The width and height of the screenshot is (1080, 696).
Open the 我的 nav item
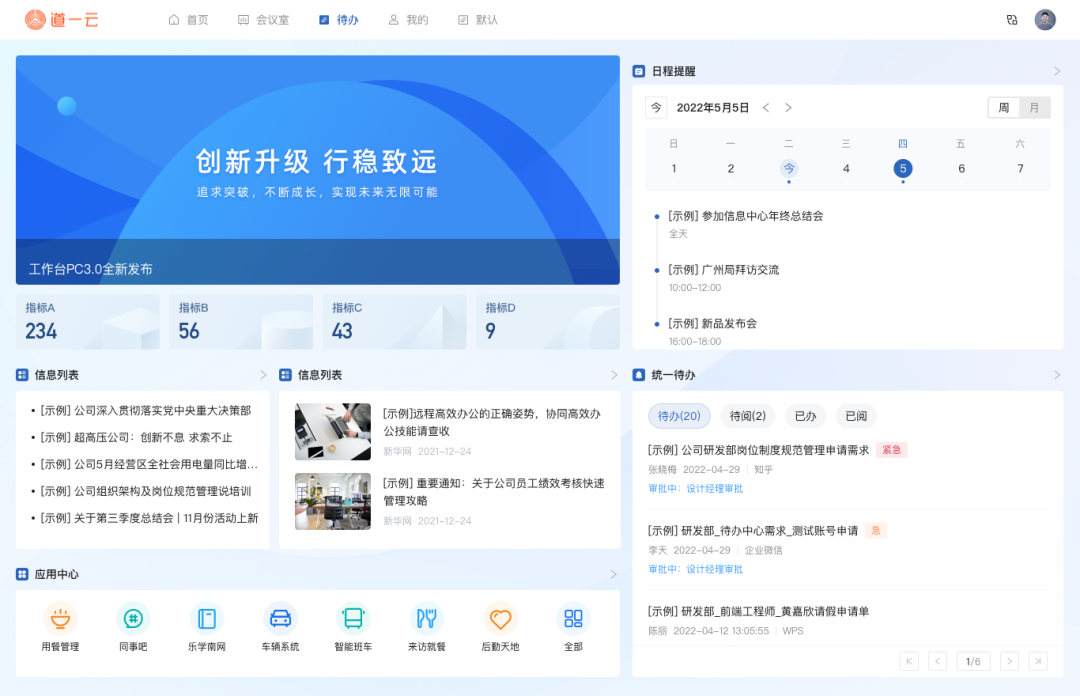click(408, 20)
